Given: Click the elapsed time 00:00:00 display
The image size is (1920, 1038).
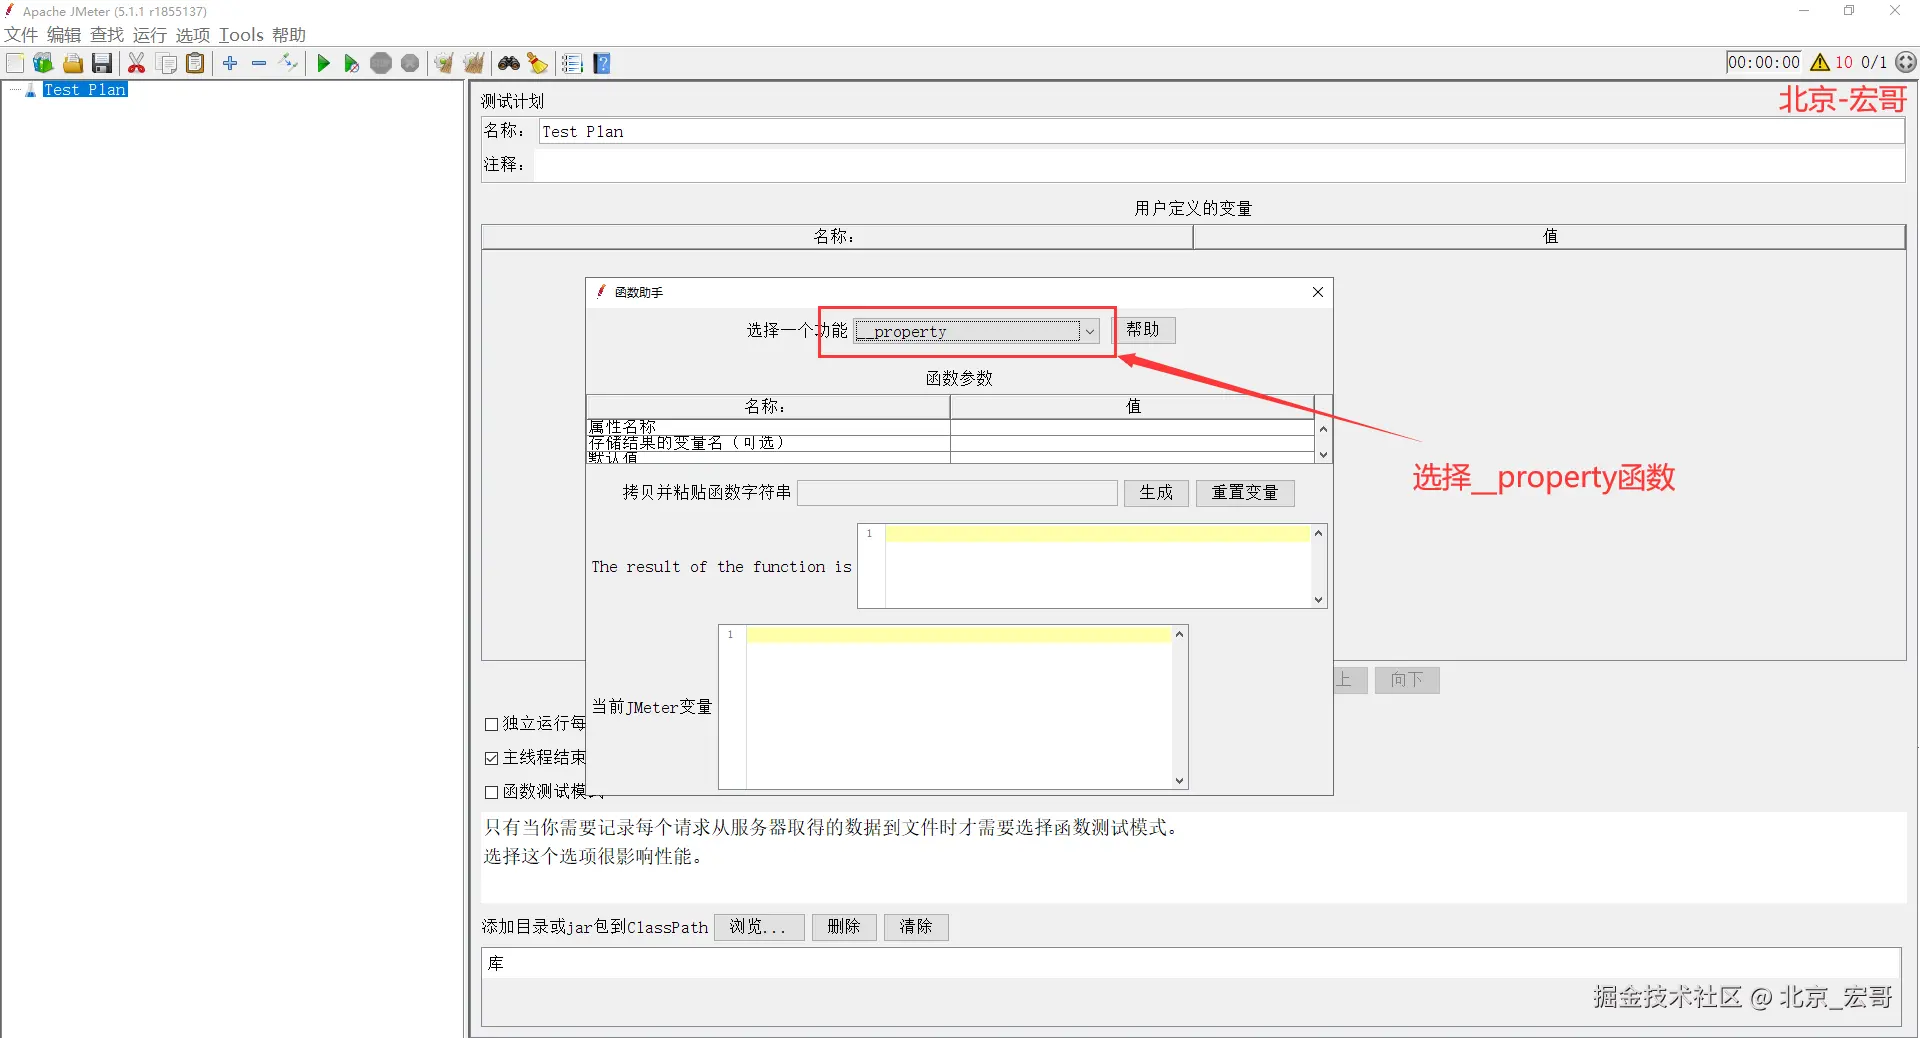Looking at the screenshot, I should click(1764, 62).
